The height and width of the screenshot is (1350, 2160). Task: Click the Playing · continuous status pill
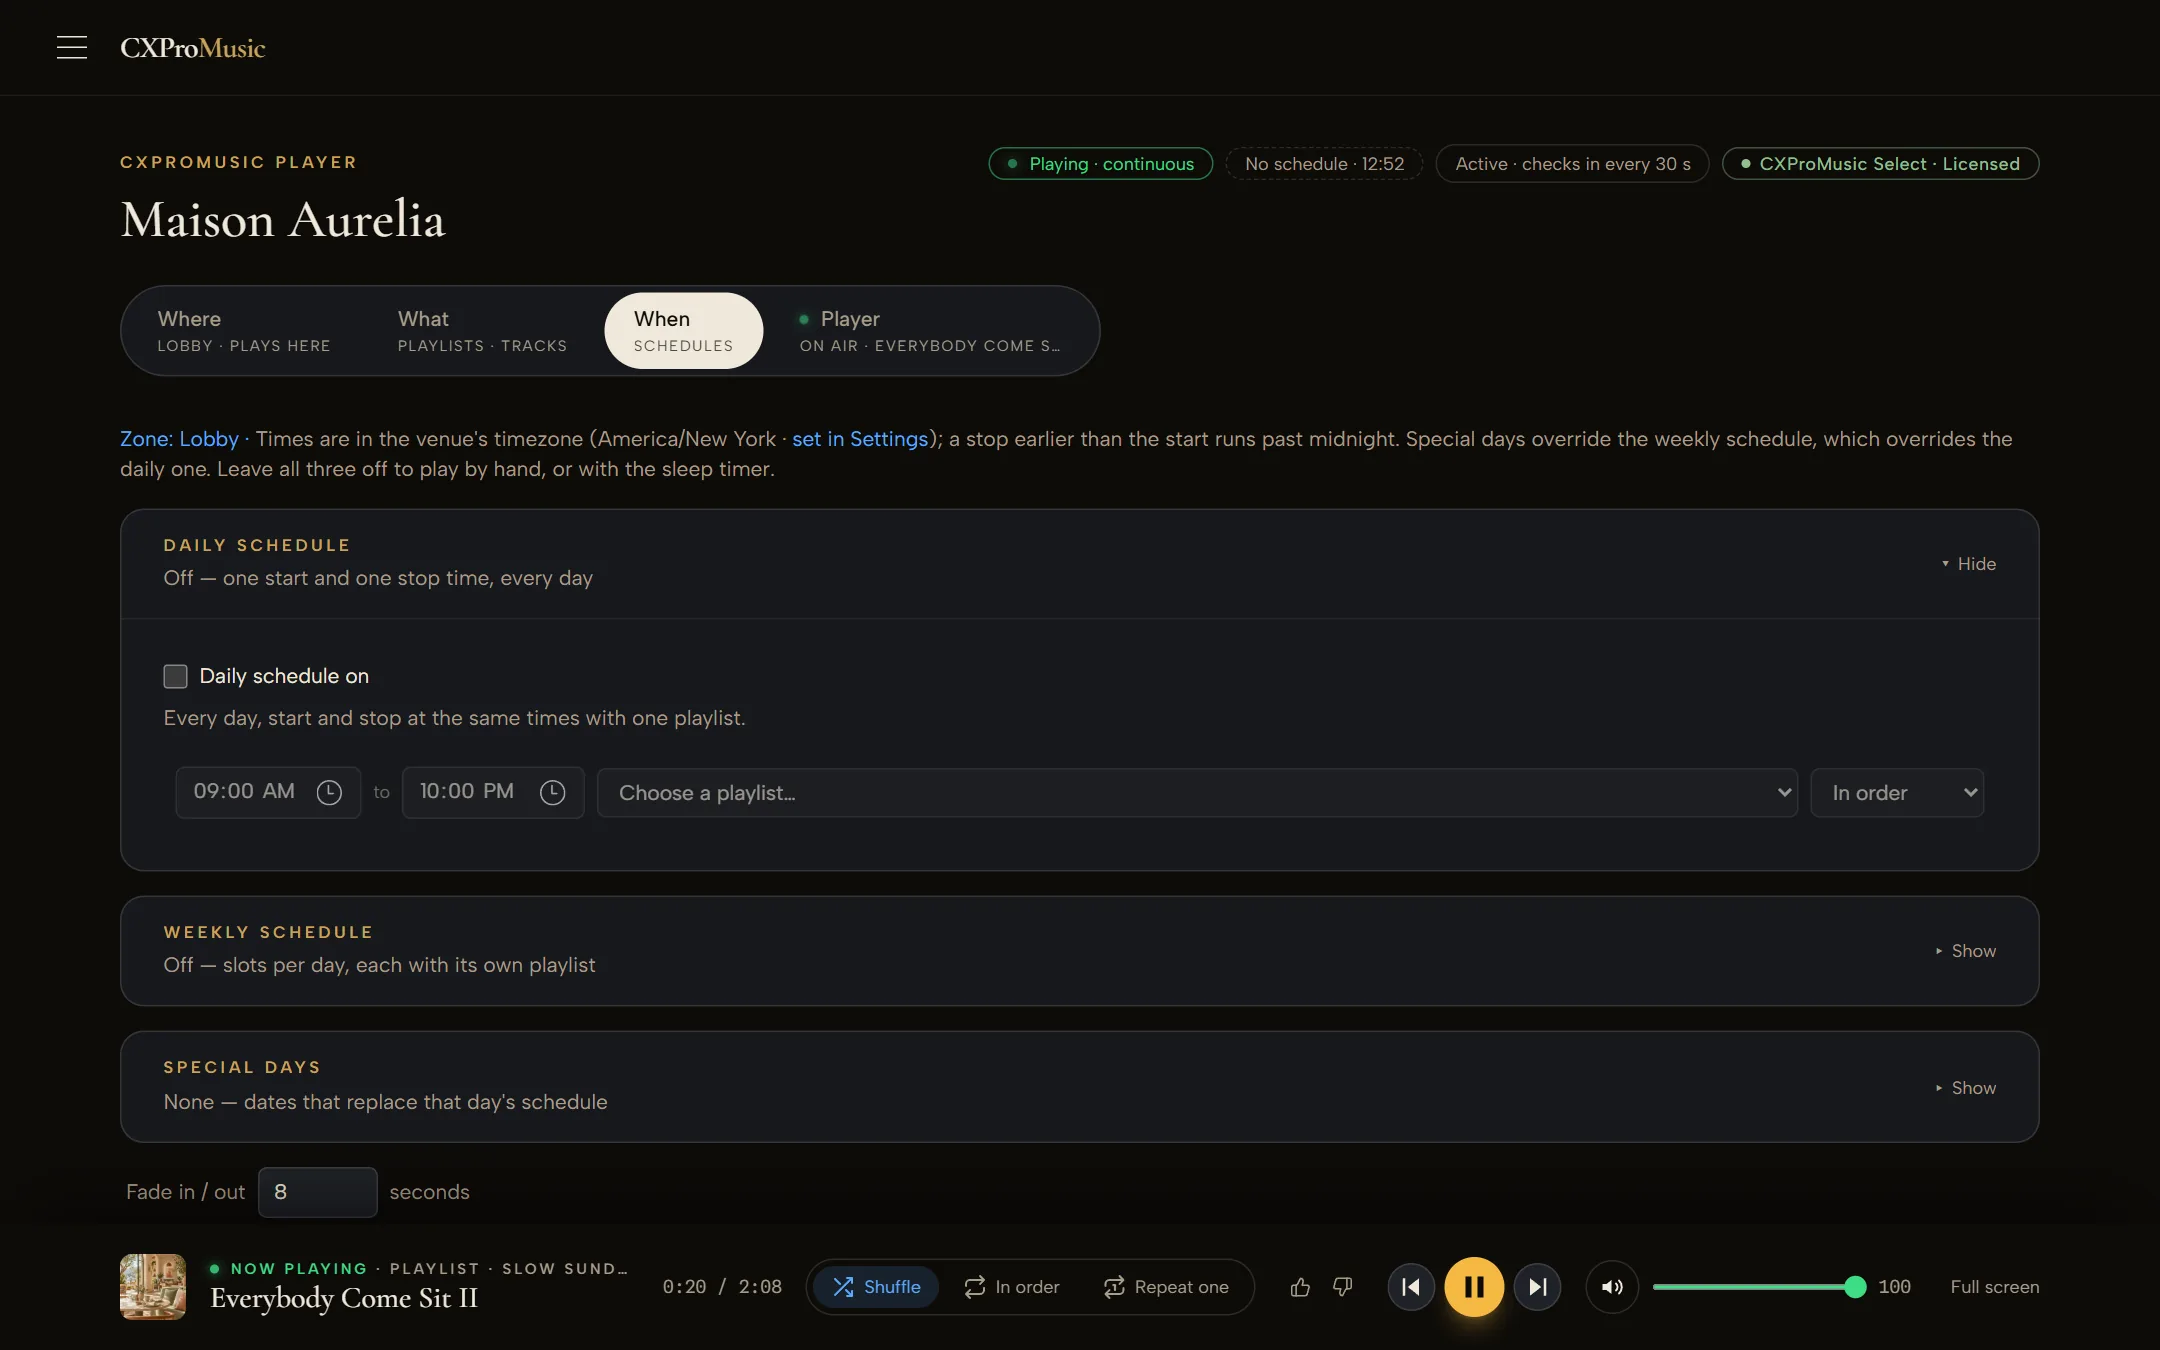1100,164
